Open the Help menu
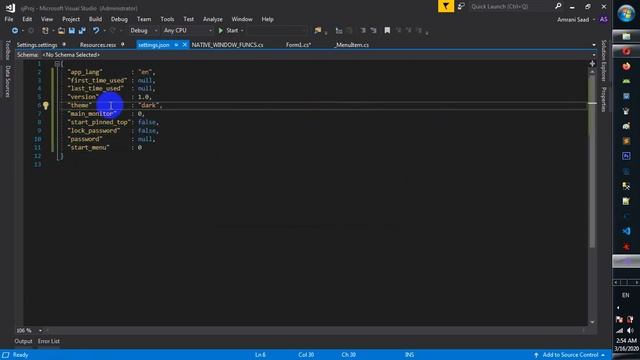Screen dimensions: 640x360 tap(267, 19)
